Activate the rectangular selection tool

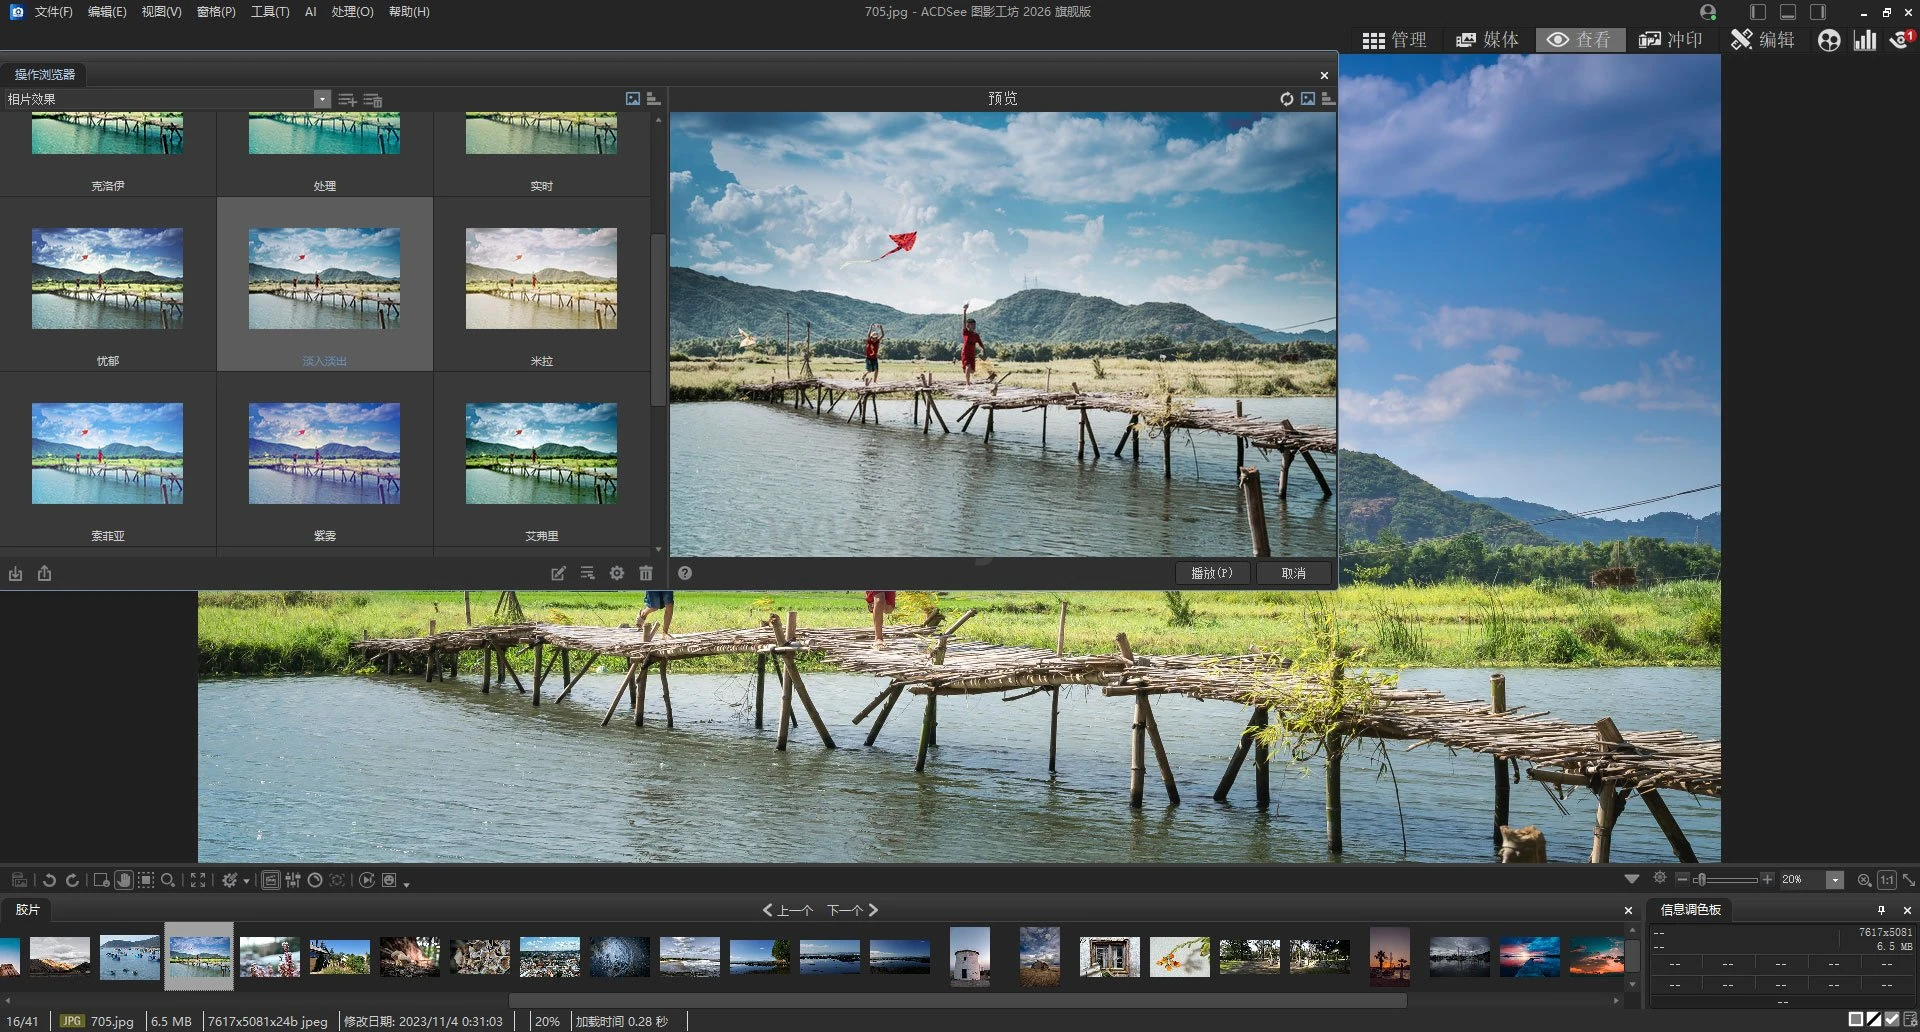tap(146, 880)
